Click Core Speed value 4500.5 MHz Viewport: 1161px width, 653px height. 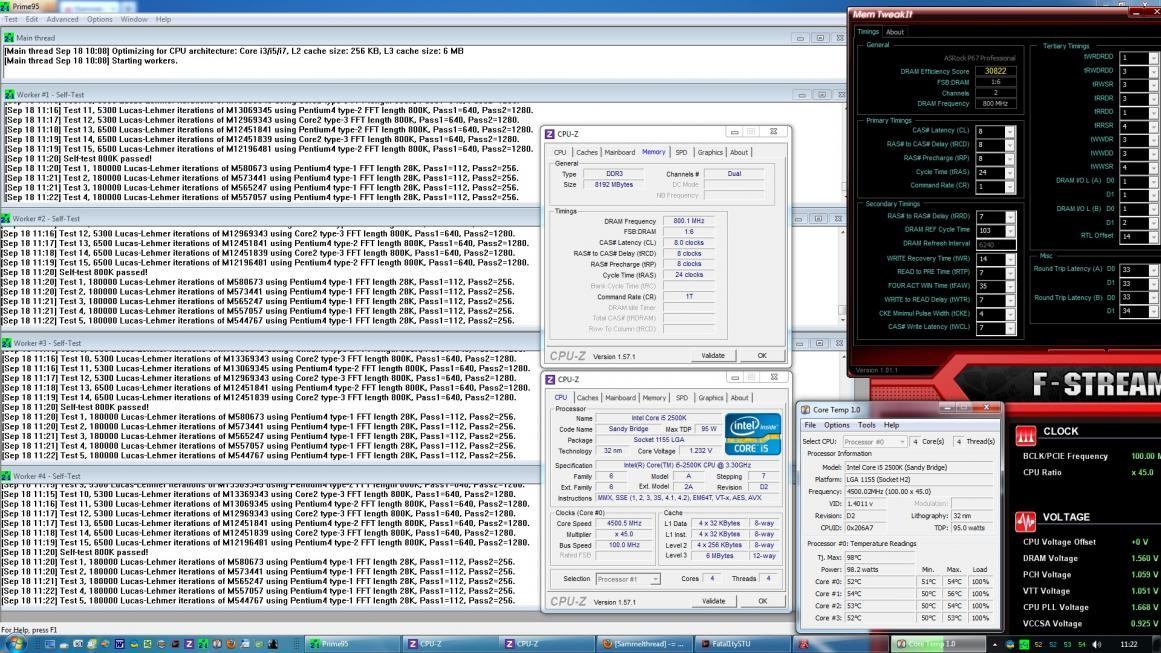(x=624, y=523)
